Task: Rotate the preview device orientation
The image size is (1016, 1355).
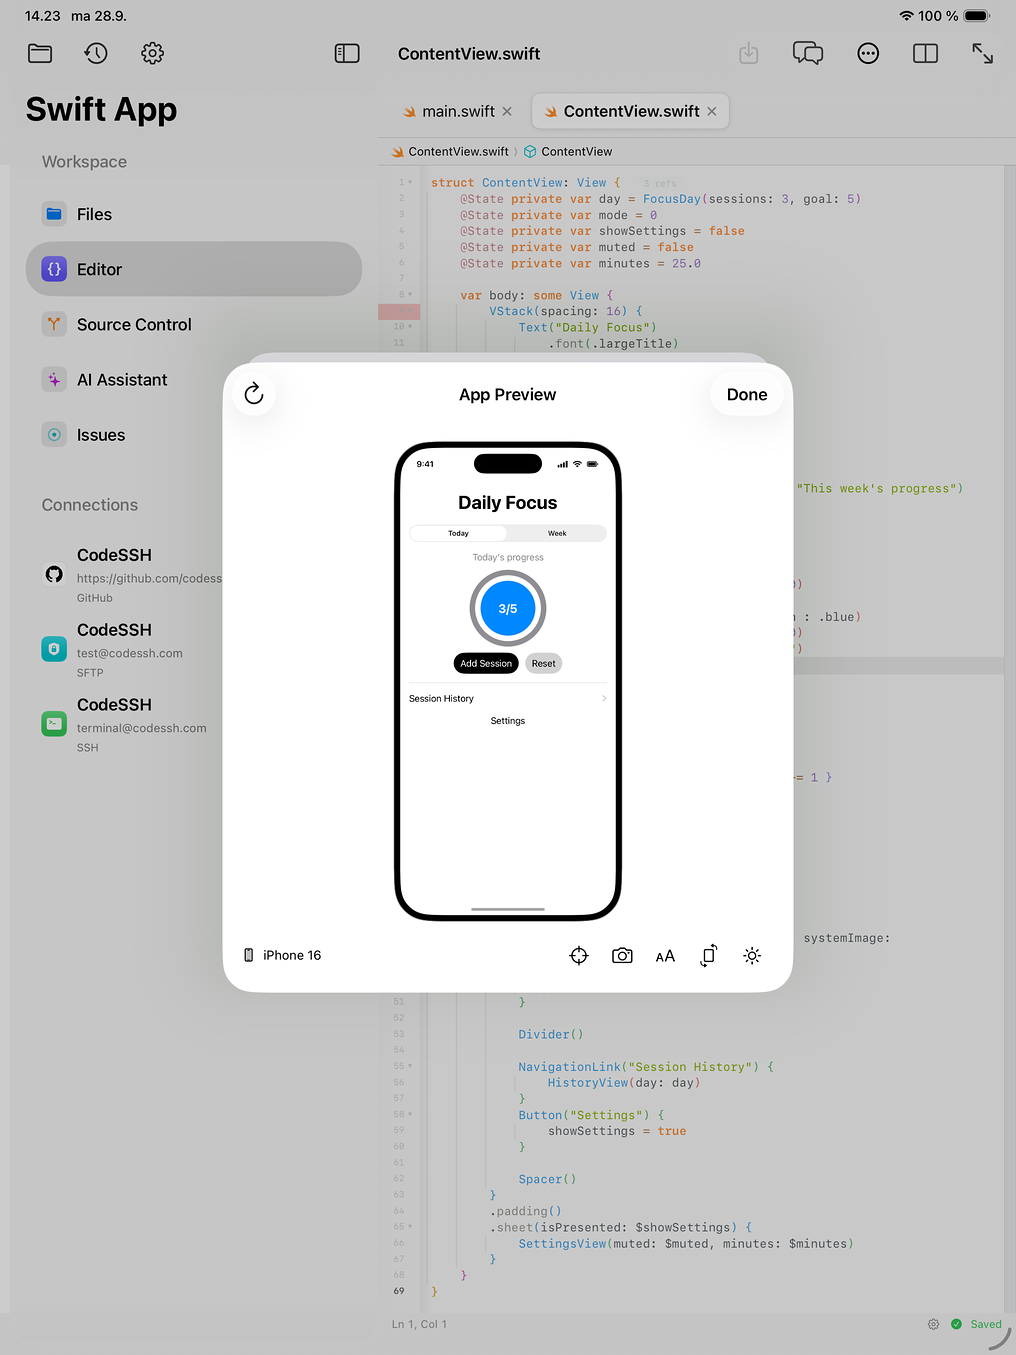Action: 709,956
